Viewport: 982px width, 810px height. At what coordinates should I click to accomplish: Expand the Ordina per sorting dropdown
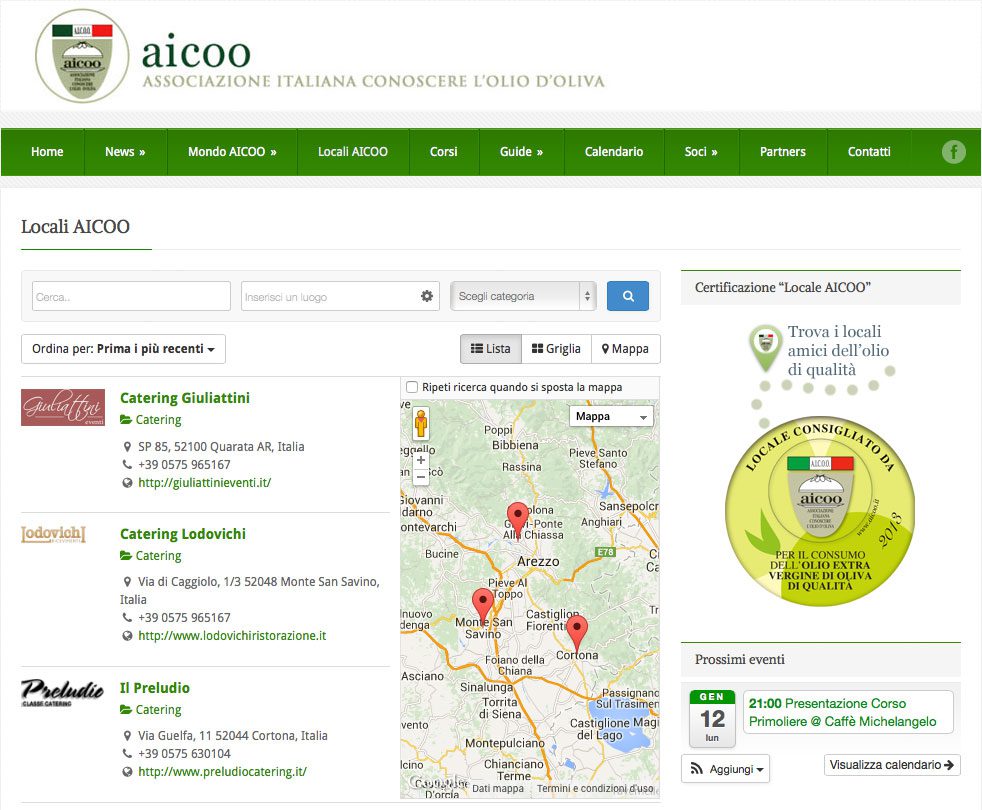pyautogui.click(x=123, y=349)
